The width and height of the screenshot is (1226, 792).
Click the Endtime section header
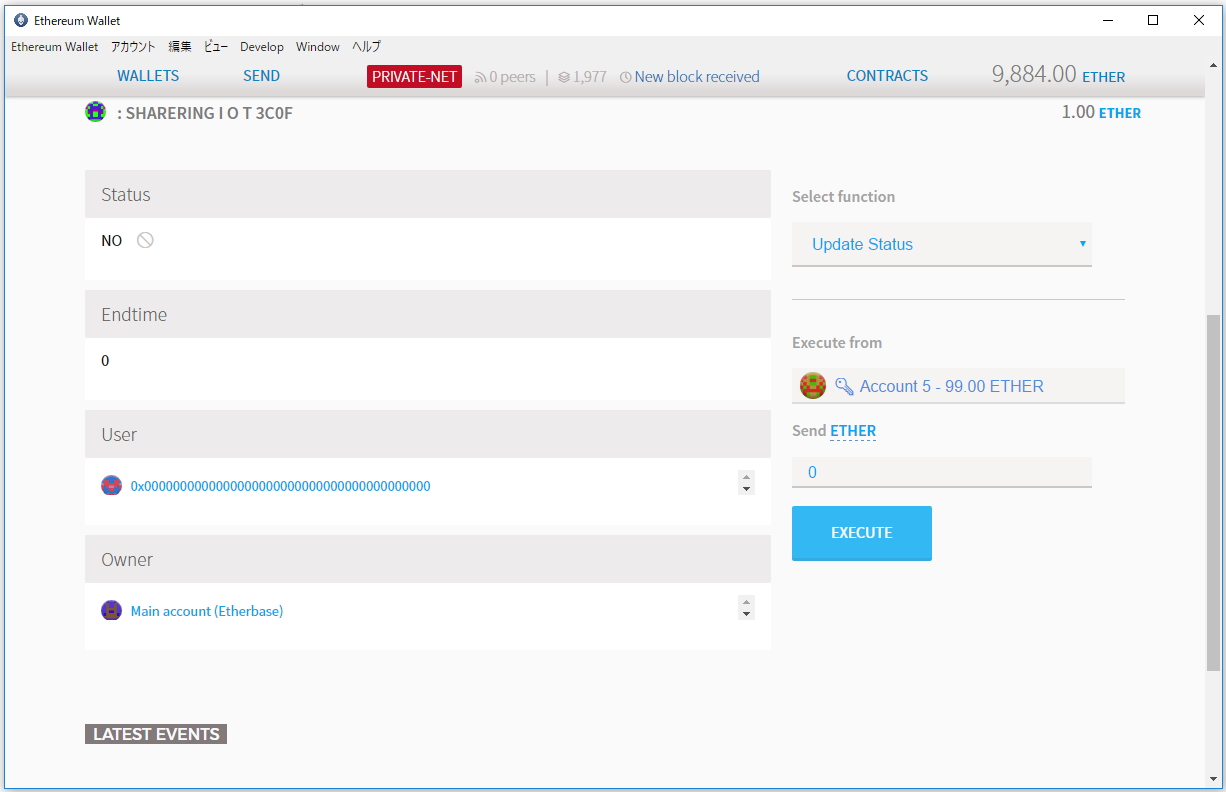[x=428, y=314]
